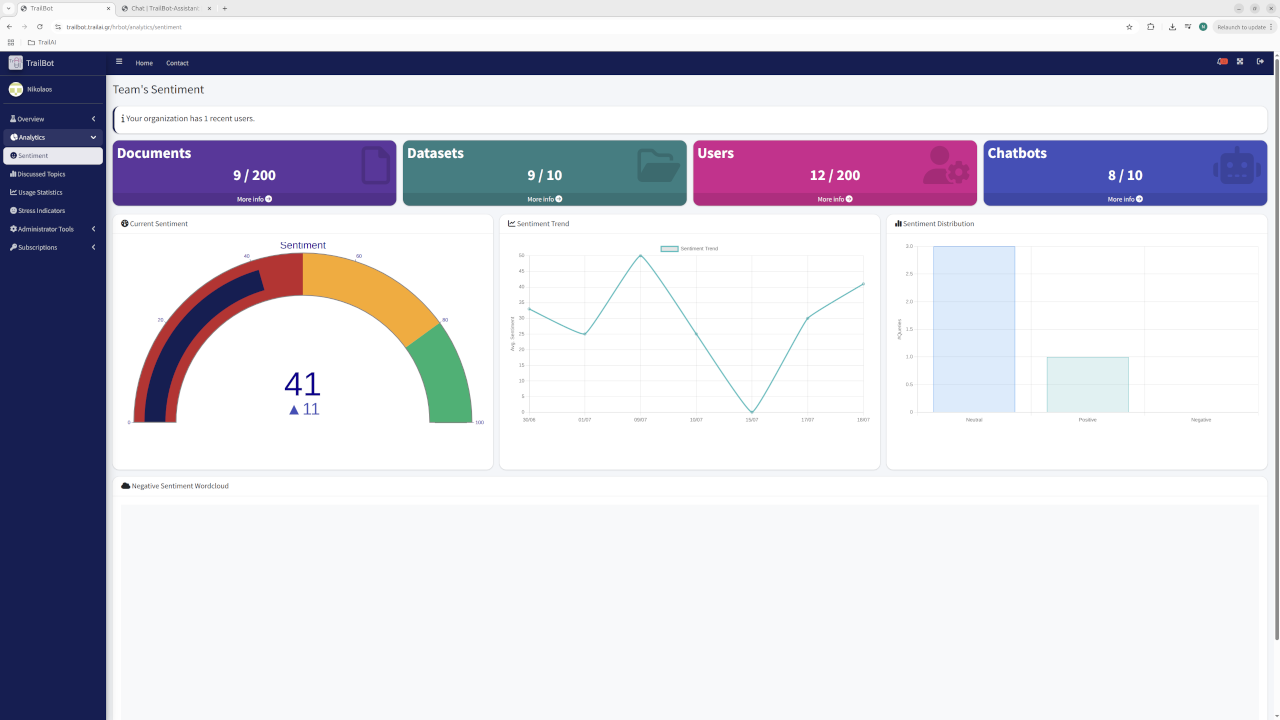Open the browser downloads icon
This screenshot has width=1280, height=720.
(x=1172, y=27)
